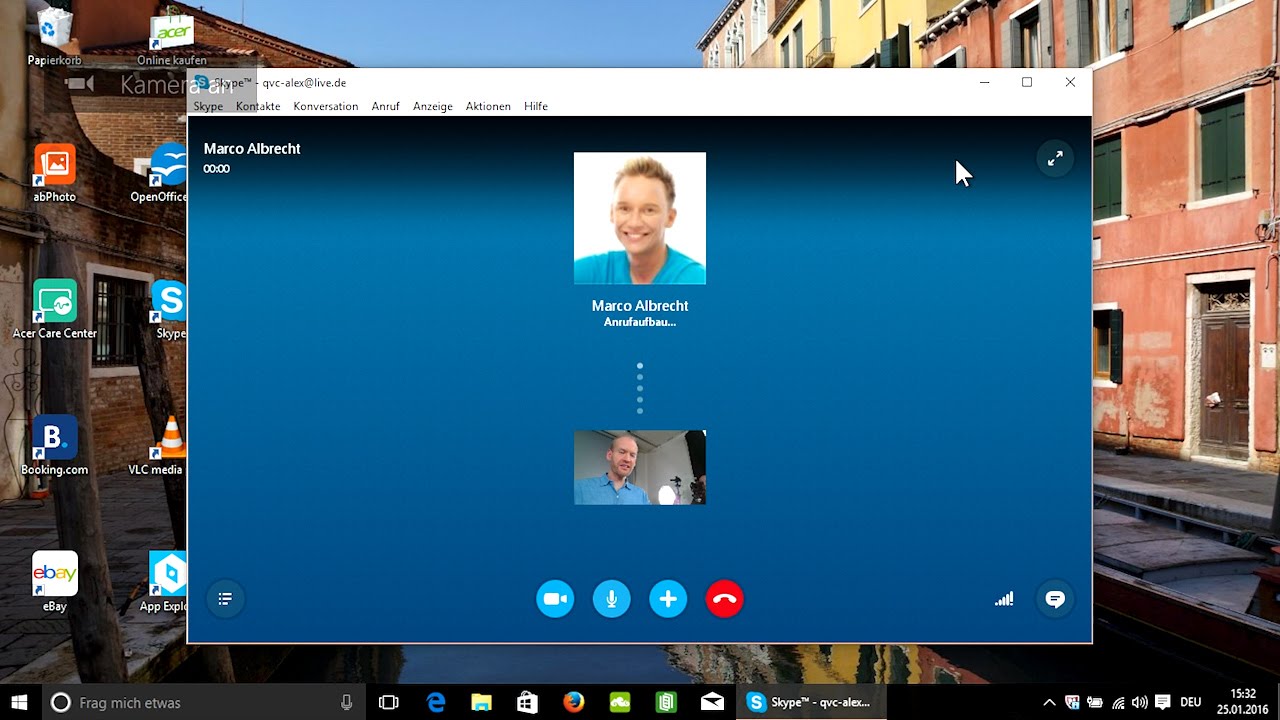Open the Action Center notifications icon

coord(1163,703)
